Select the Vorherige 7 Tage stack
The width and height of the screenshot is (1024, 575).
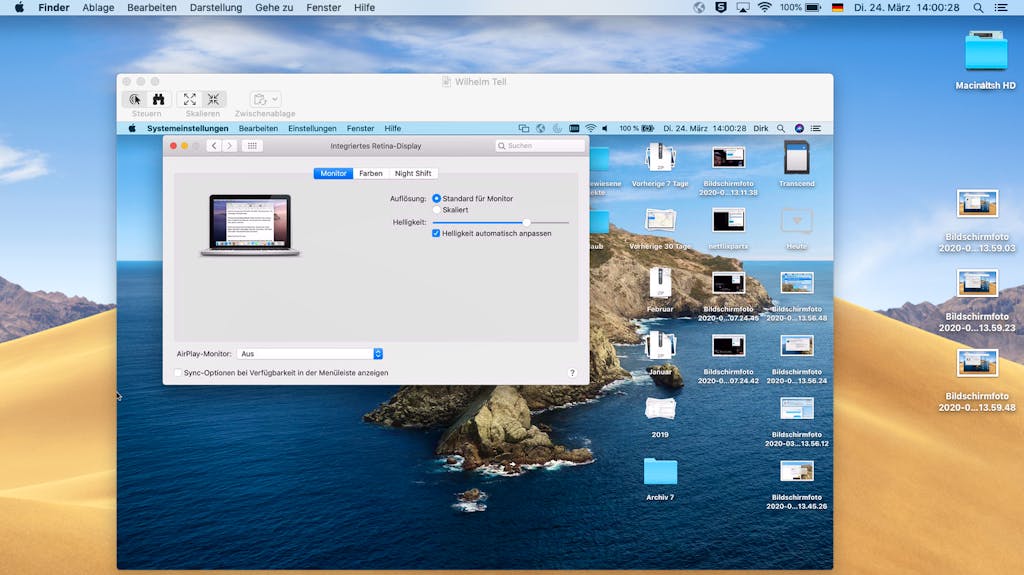(660, 158)
